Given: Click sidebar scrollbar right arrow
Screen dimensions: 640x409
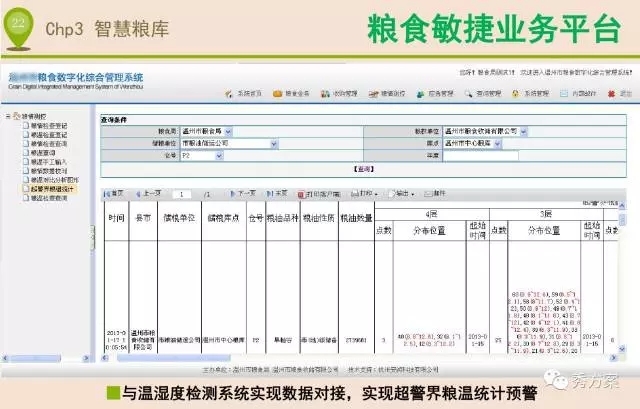Looking at the screenshot, I should click(x=86, y=358).
